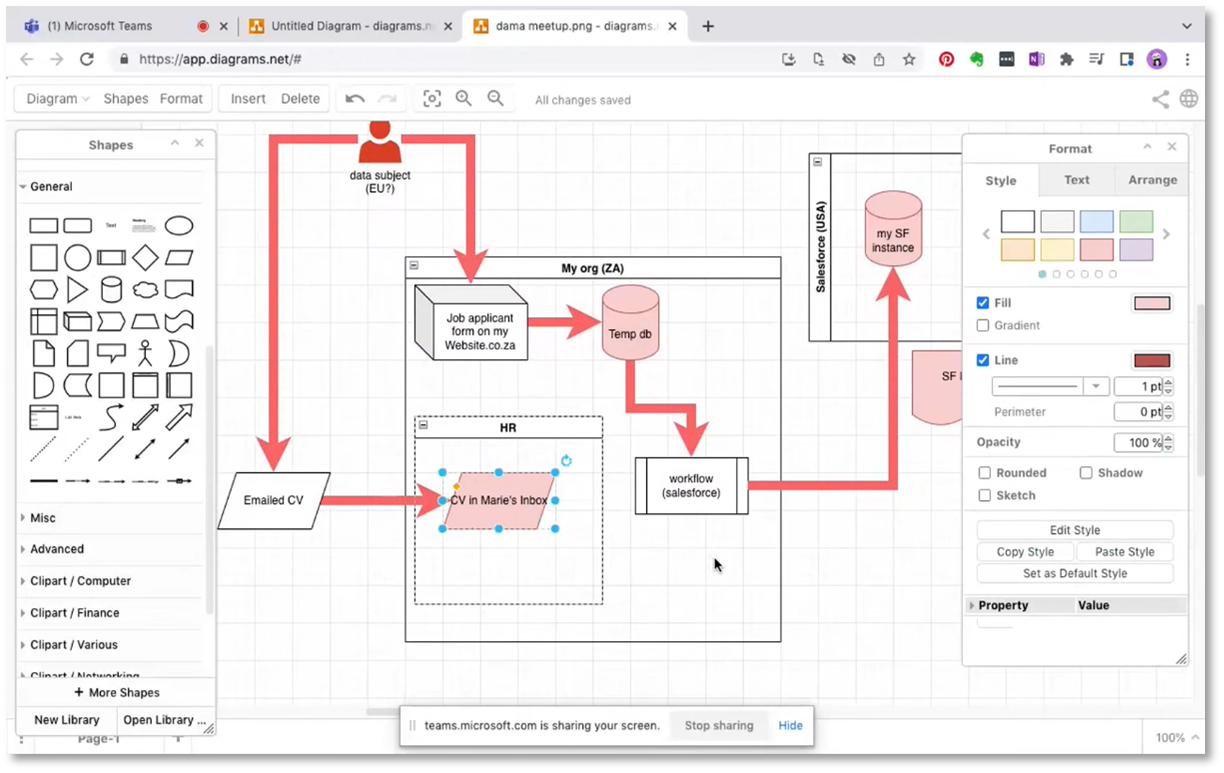Switch to the Text tab

[x=1077, y=180]
